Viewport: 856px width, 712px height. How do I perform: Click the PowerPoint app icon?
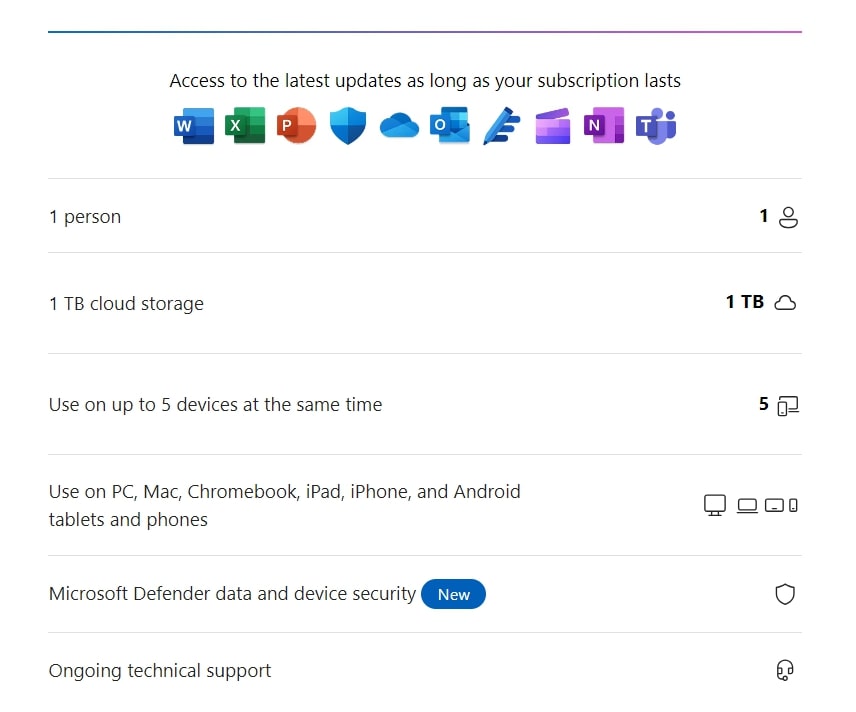click(296, 126)
